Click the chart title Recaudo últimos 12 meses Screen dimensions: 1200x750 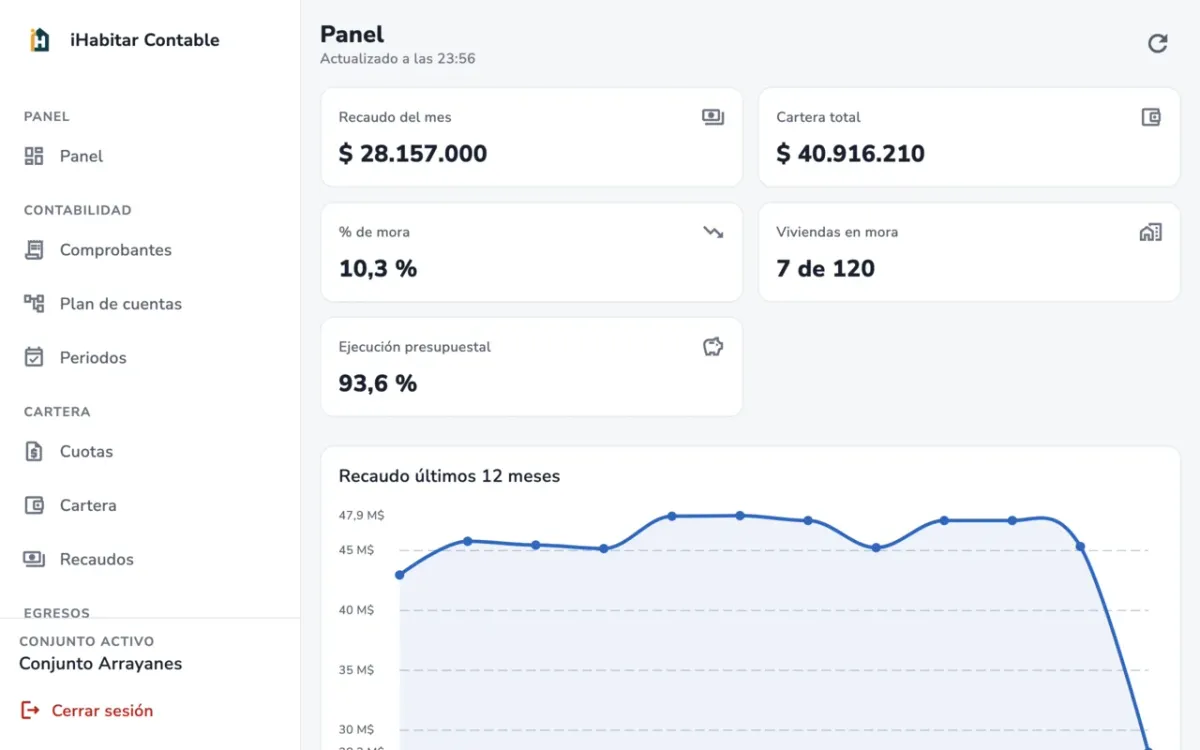click(449, 476)
